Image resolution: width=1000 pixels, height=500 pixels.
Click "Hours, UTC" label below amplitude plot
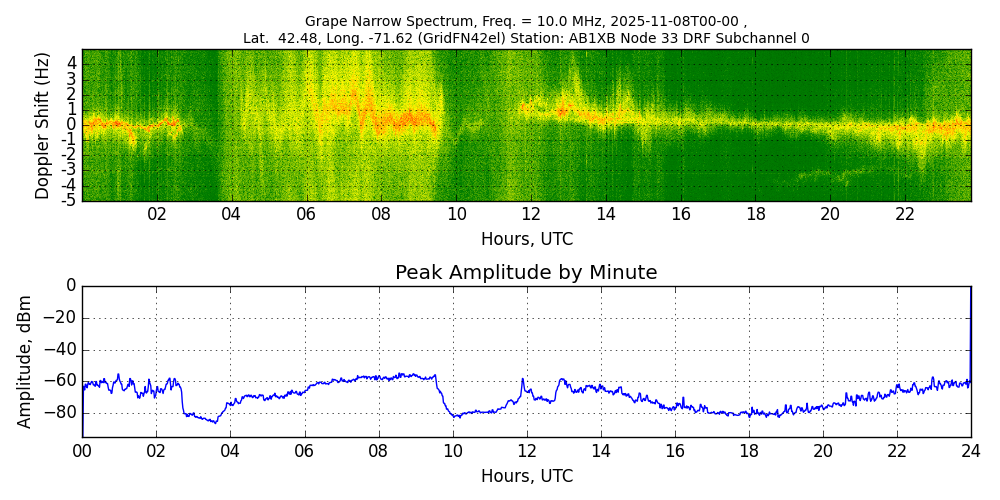point(526,476)
